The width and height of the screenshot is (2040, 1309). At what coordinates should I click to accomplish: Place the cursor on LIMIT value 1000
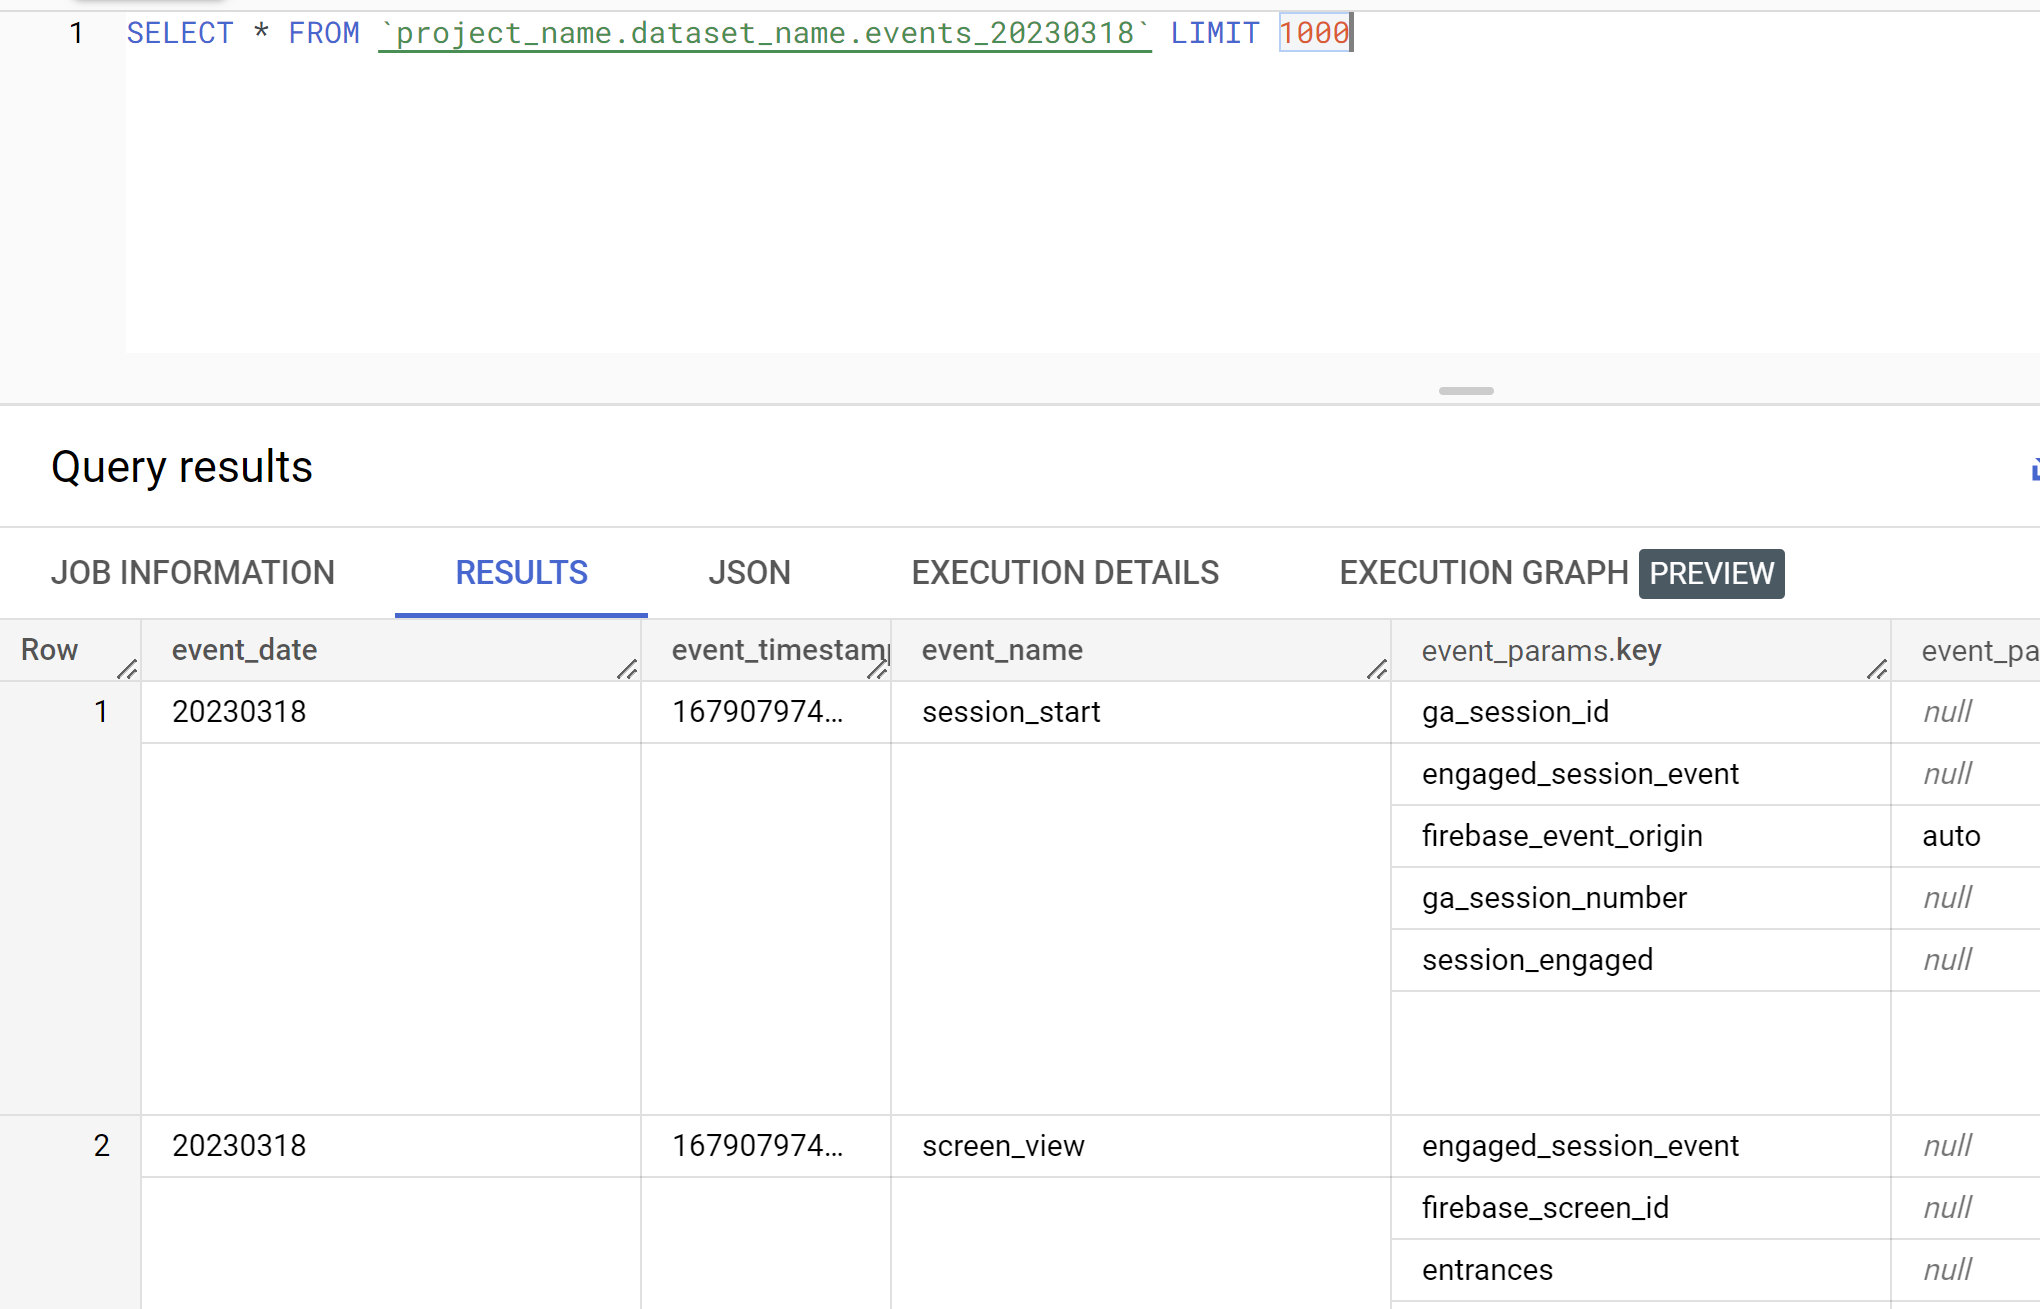click(x=1314, y=34)
